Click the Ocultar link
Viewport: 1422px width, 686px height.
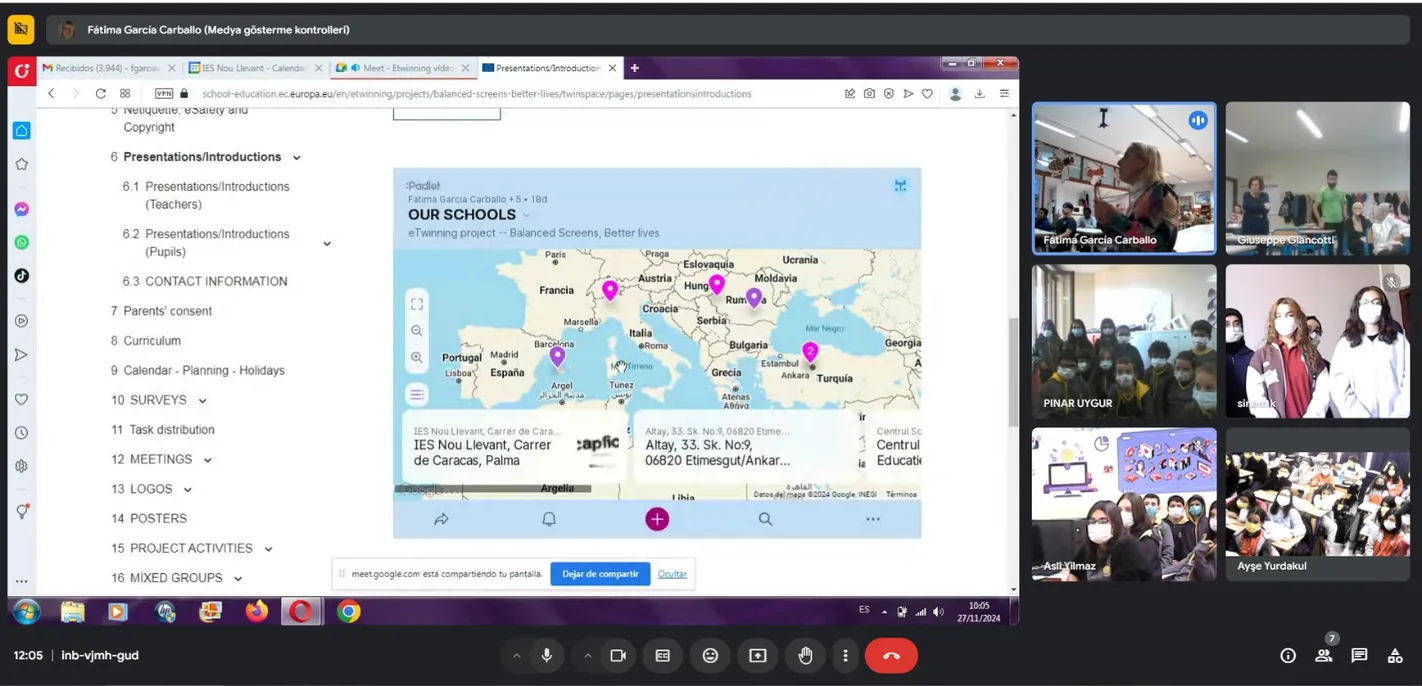[x=672, y=574]
